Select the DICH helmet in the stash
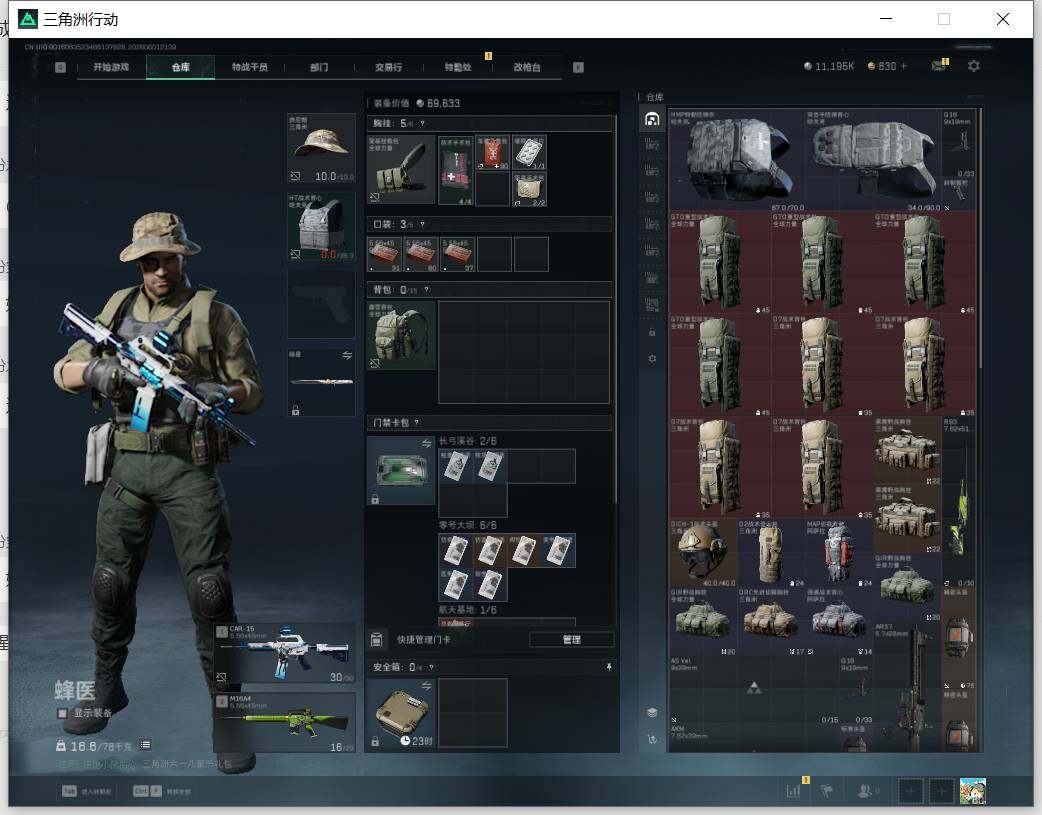 tap(702, 553)
